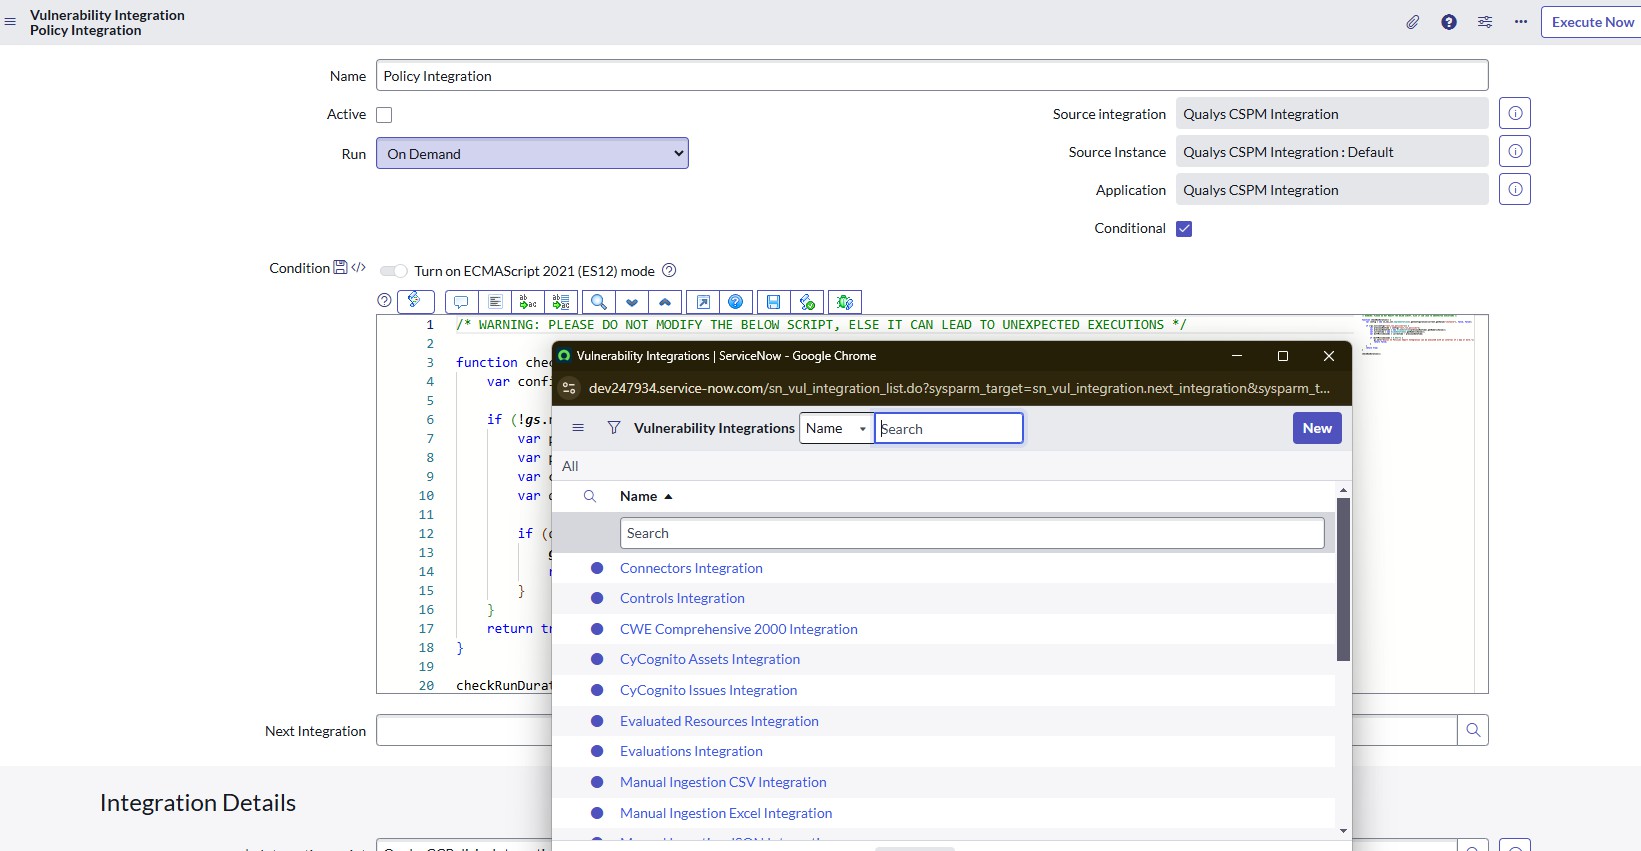Click help icon next to ES12 mode
Image resolution: width=1641 pixels, height=851 pixels.
670,270
